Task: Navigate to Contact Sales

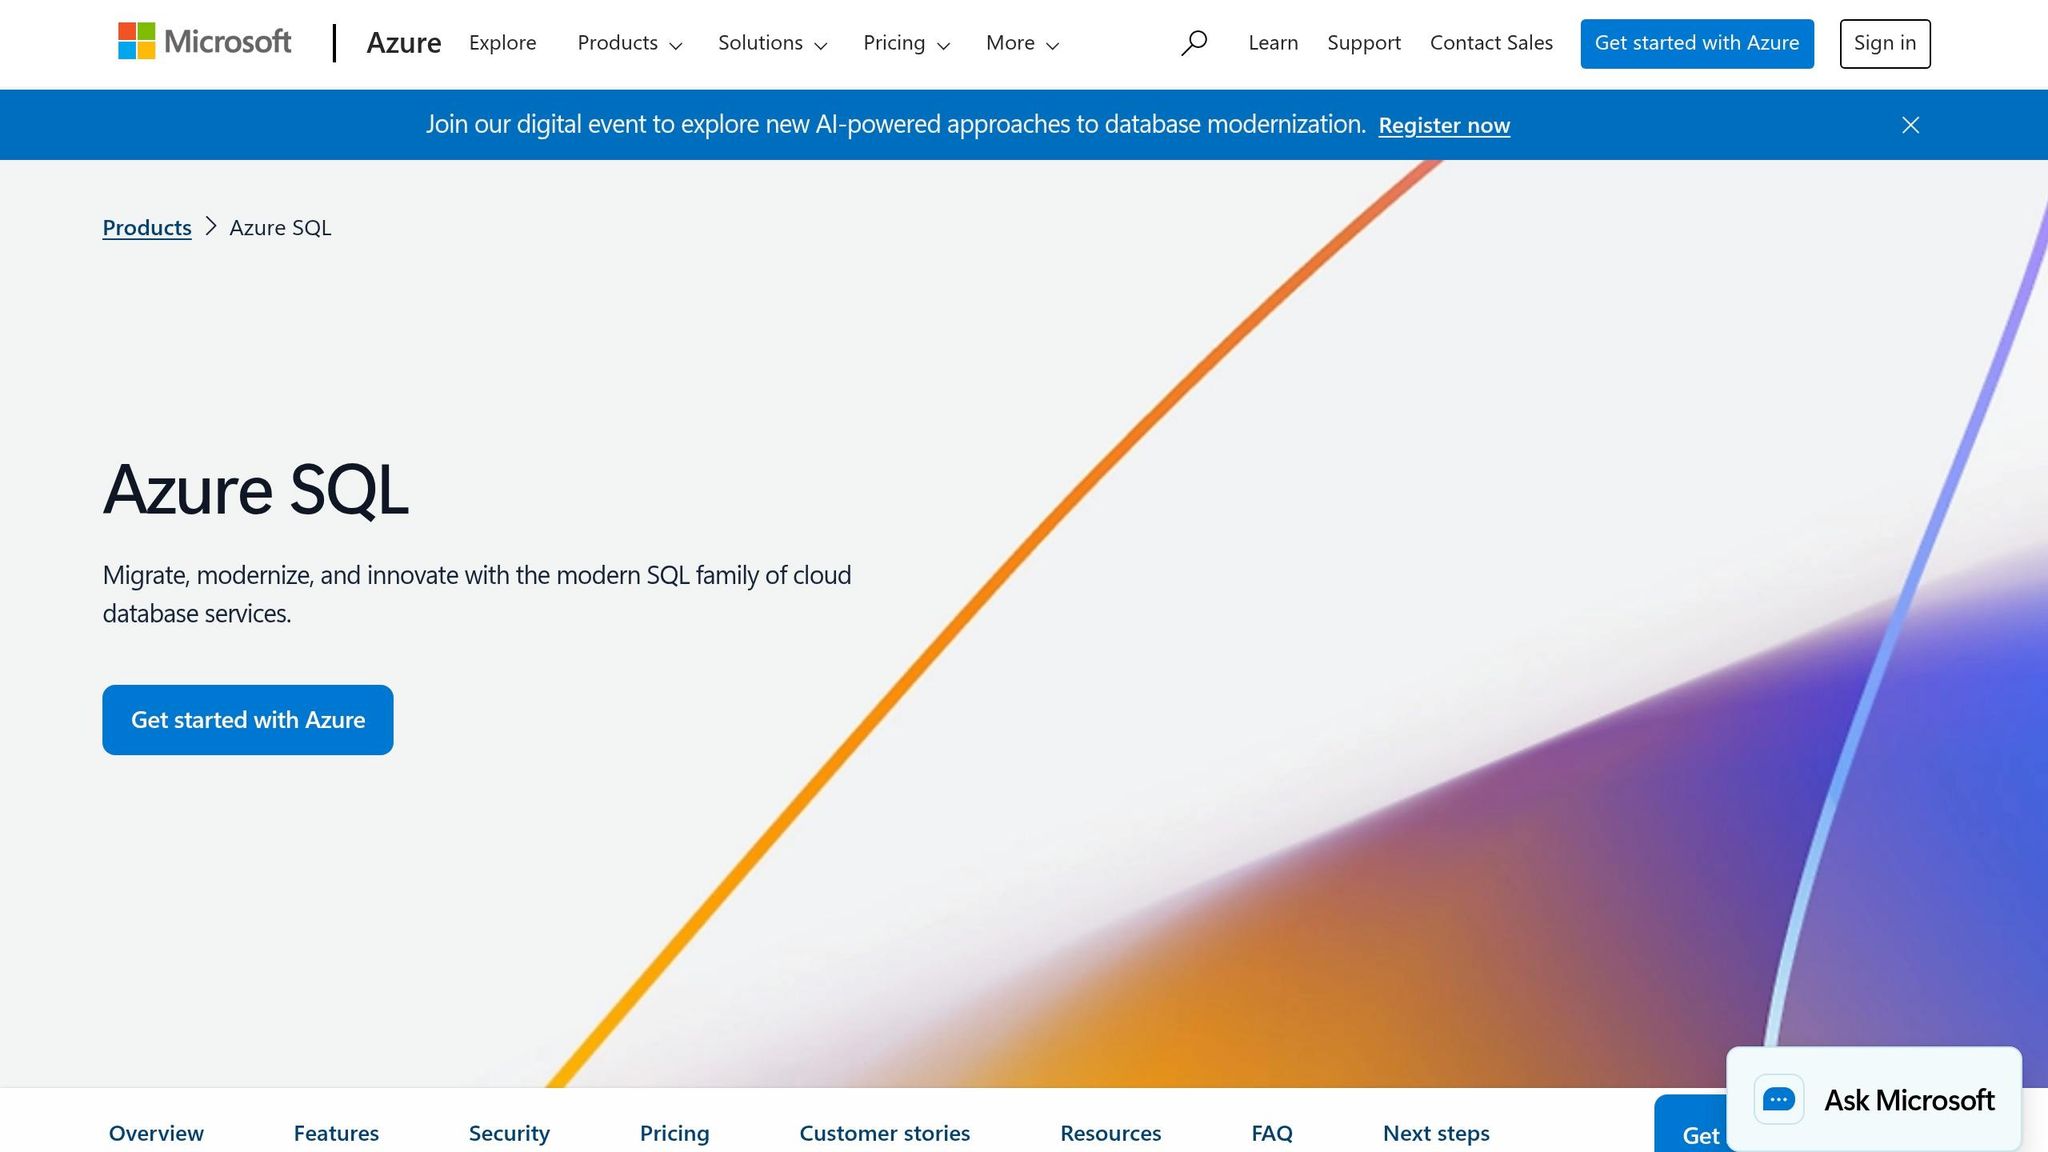Action: (1491, 42)
